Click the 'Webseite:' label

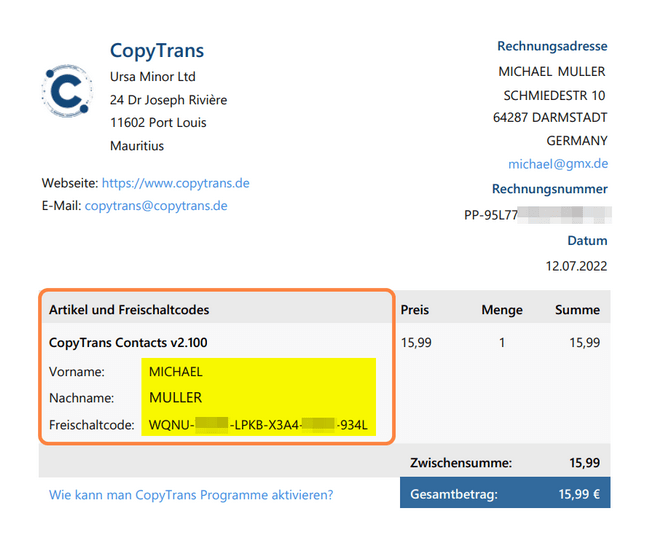70,183
